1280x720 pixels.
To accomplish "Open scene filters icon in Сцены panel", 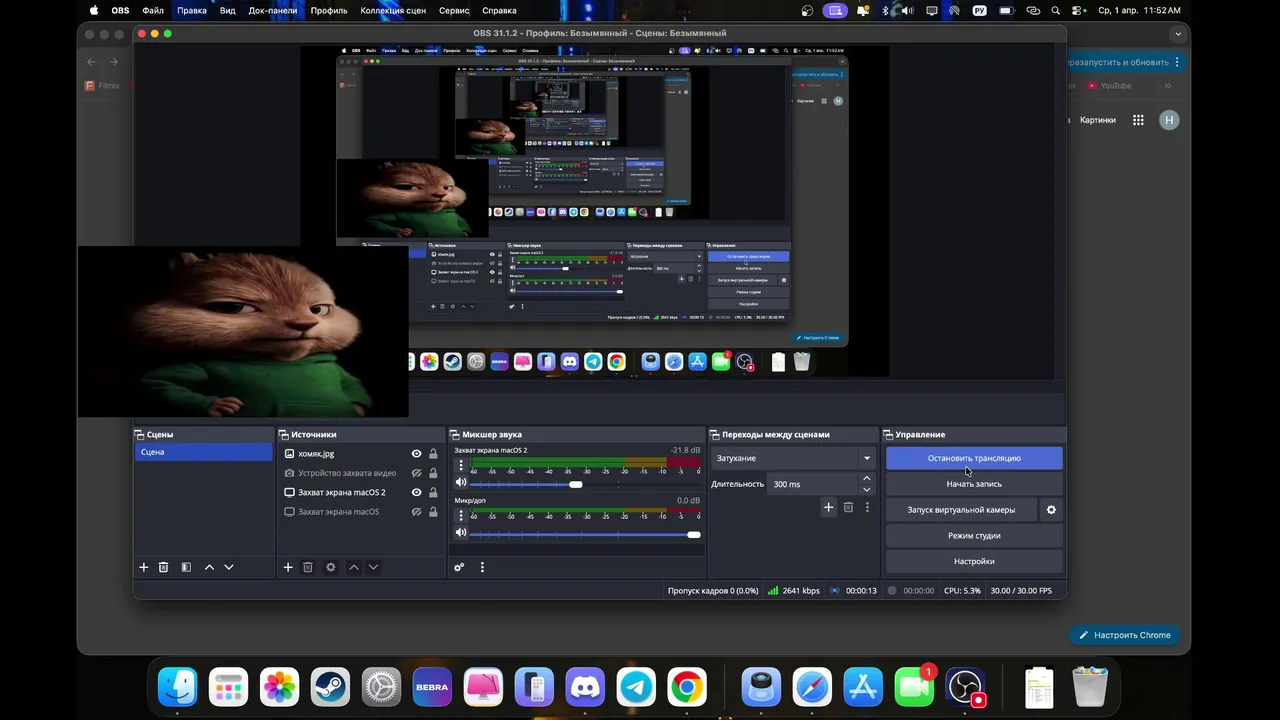I will pos(186,567).
